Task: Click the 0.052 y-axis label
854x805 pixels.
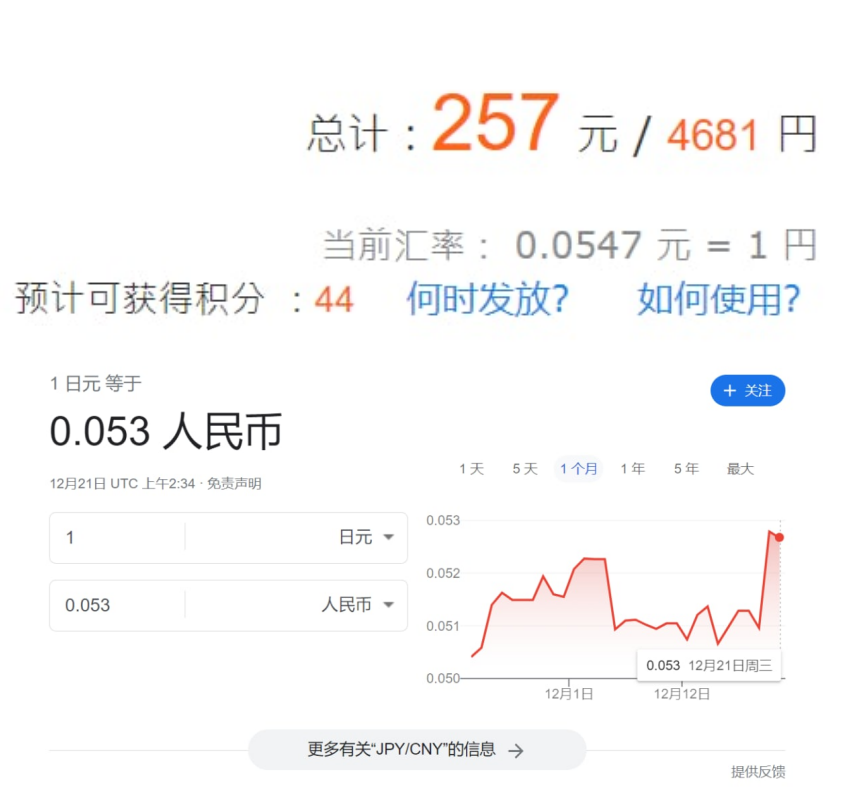Action: tap(443, 573)
